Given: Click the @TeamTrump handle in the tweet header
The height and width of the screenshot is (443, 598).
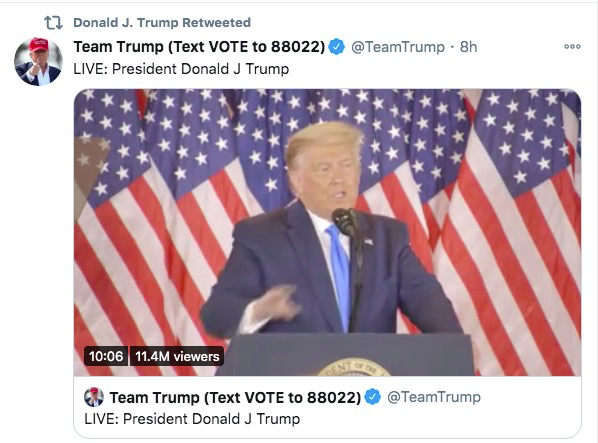Looking at the screenshot, I should coord(398,47).
